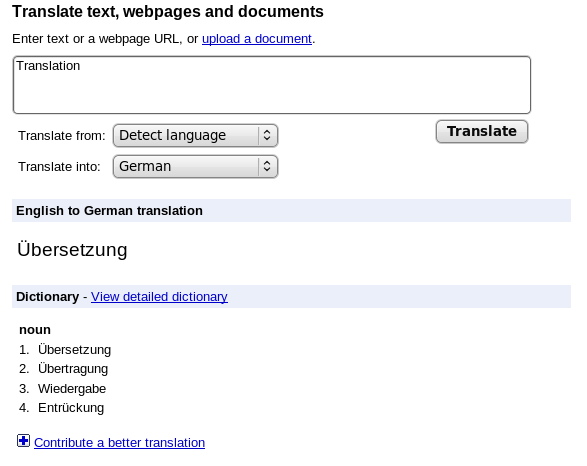
Task: Click dictionary entry Entrückung
Action: coord(71,408)
